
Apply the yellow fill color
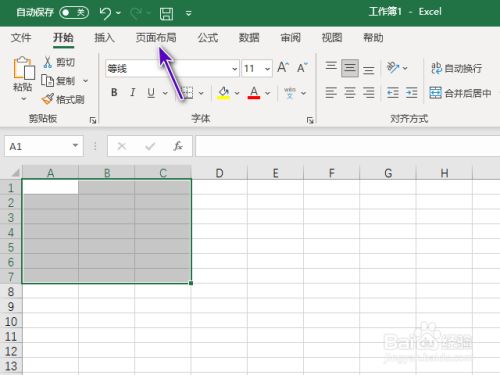pos(224,93)
